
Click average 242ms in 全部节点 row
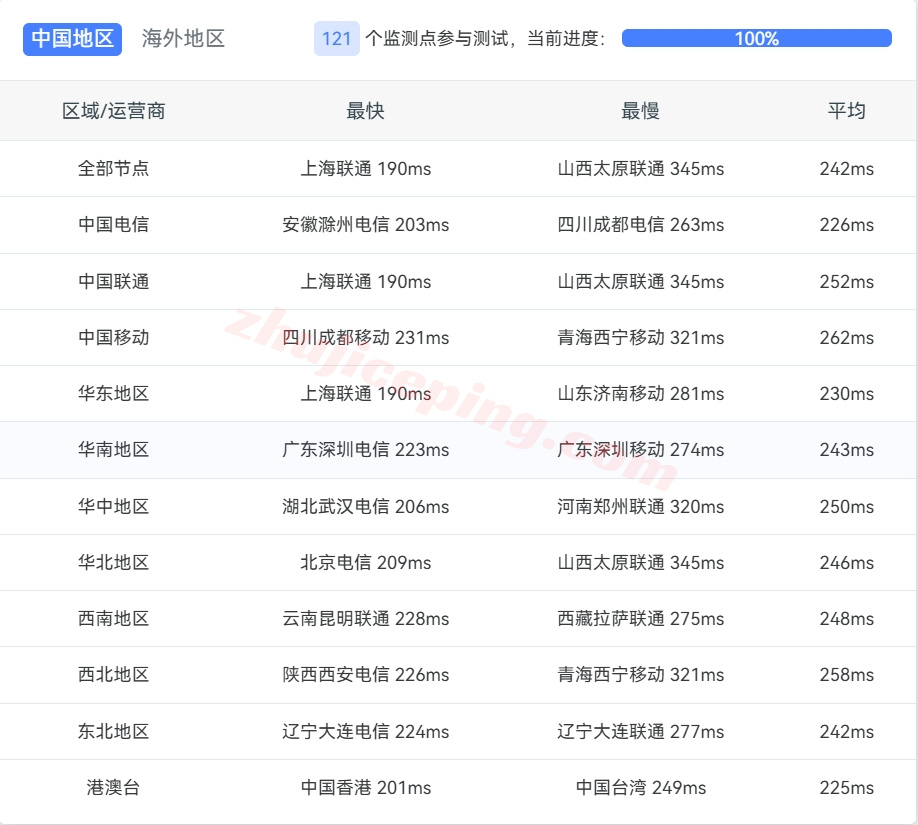[x=847, y=169]
